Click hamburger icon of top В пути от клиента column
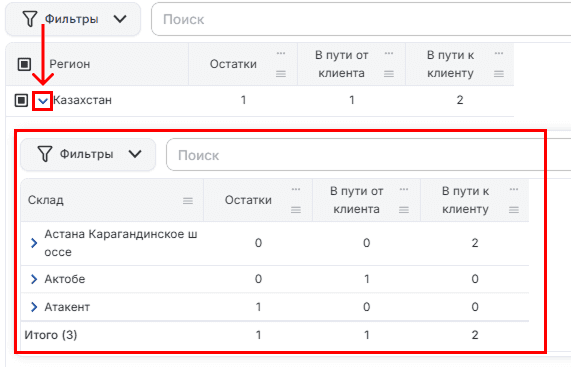Screen dimensions: 571x367 389,74
